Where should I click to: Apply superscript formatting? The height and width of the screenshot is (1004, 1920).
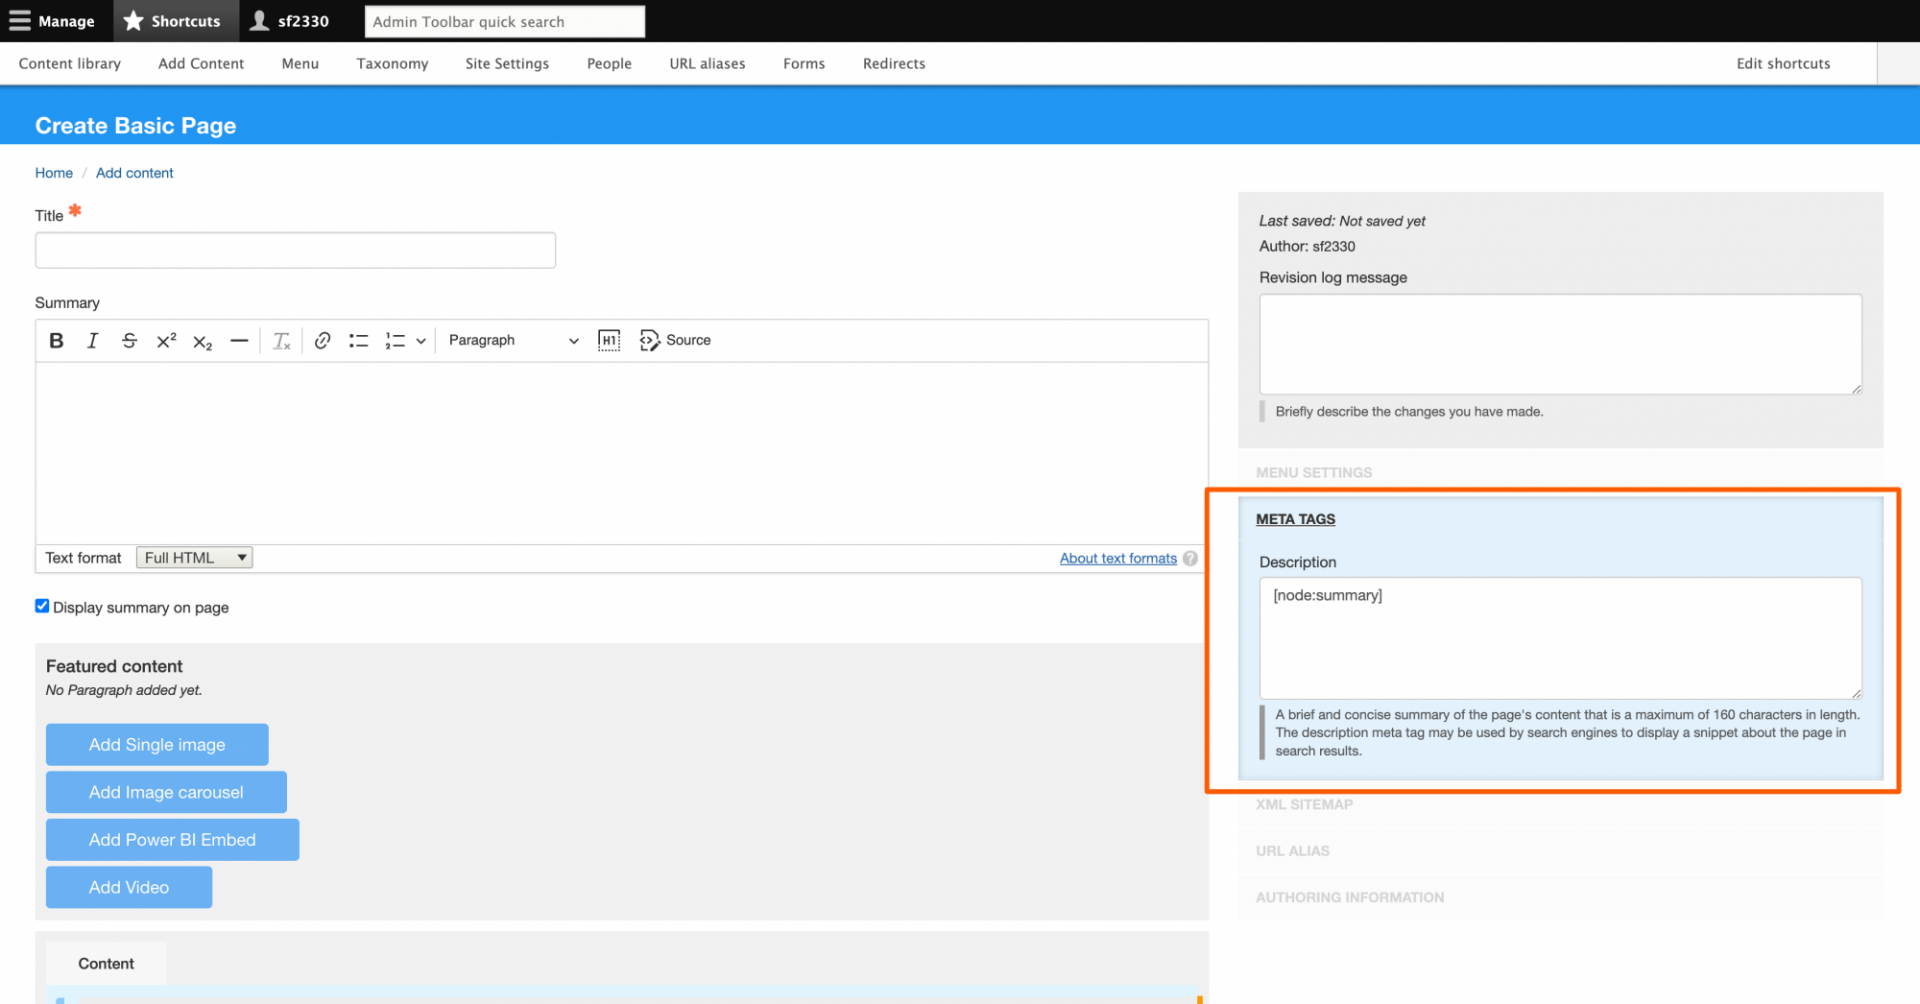point(166,341)
